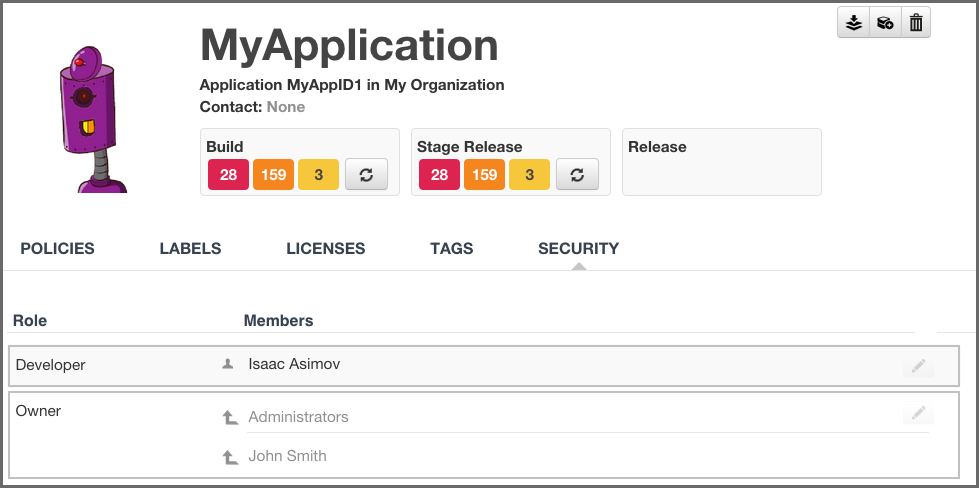Click Application MyAppID1 in My Organization text
The image size is (979, 488).
[352, 85]
